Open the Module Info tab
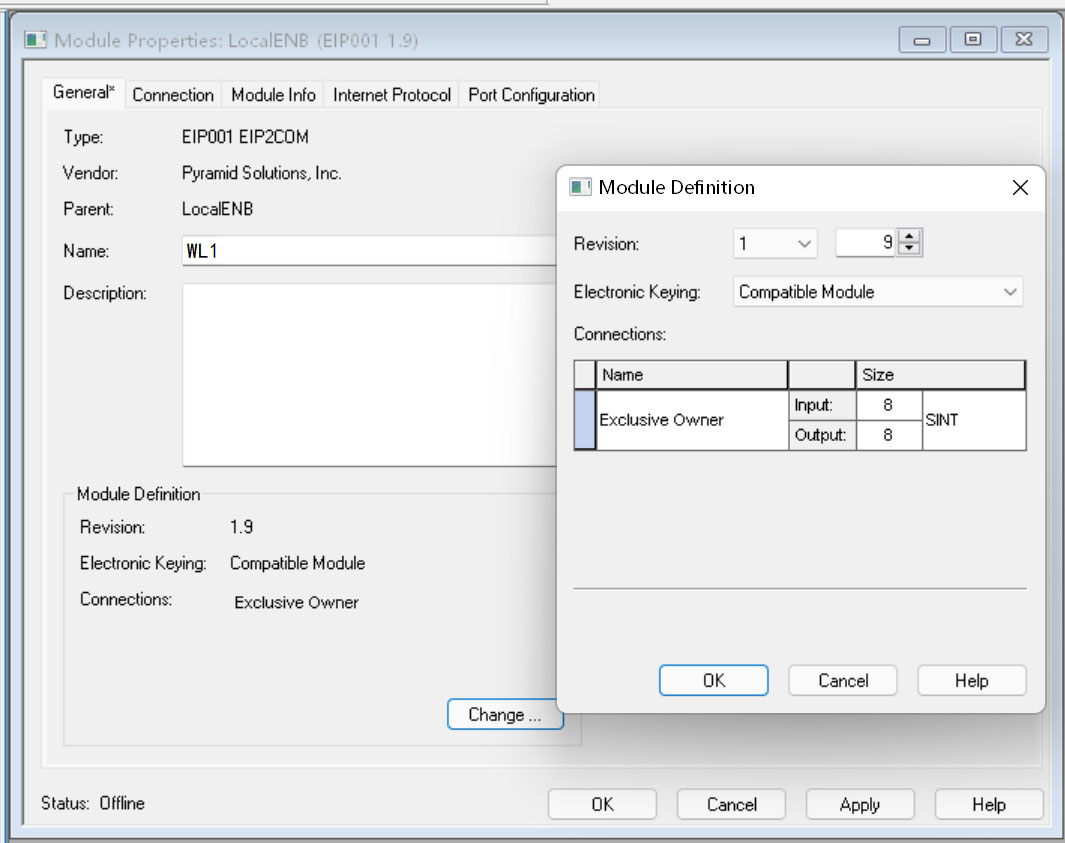1065x843 pixels. pyautogui.click(x=273, y=95)
